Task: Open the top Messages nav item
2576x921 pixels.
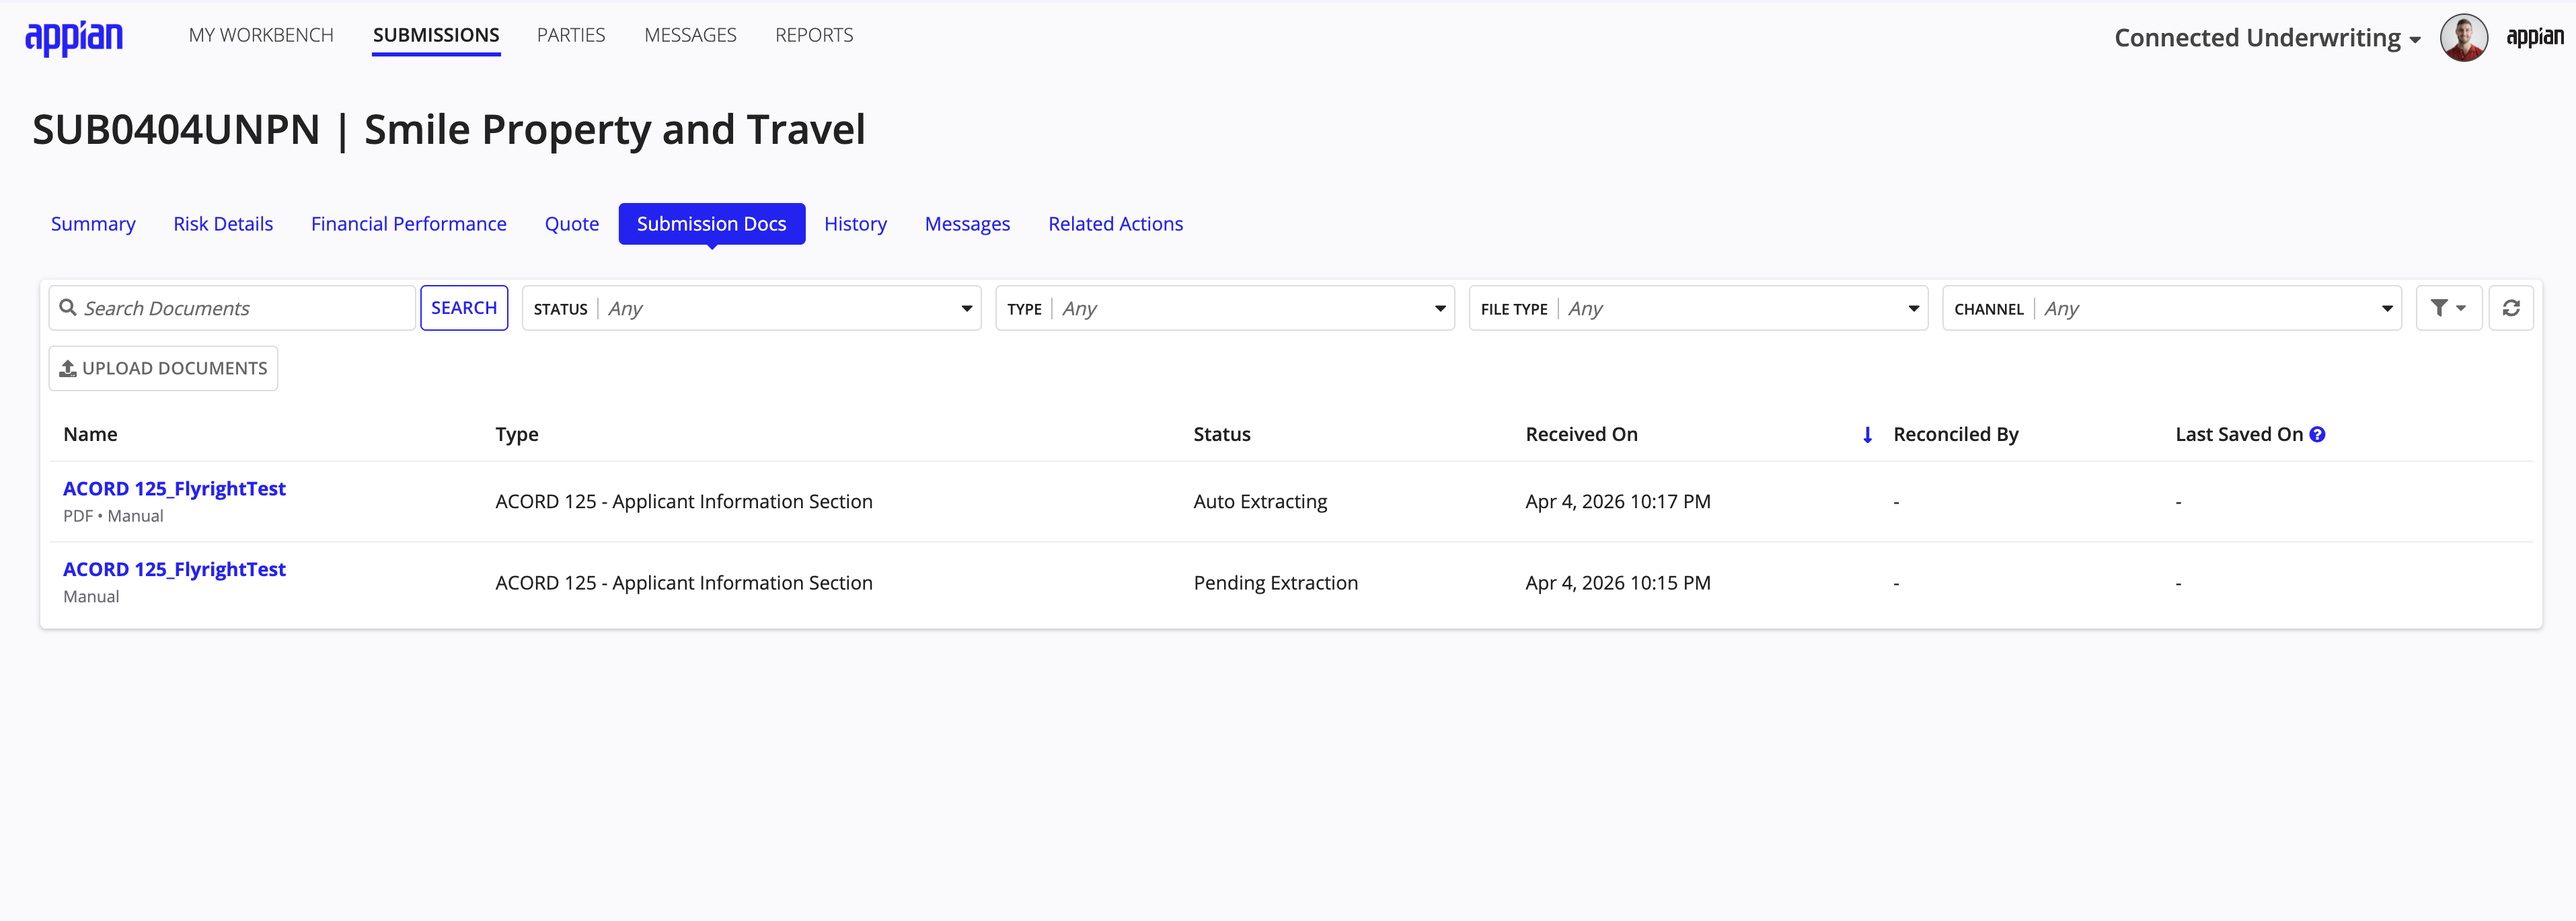Action: coord(690,35)
